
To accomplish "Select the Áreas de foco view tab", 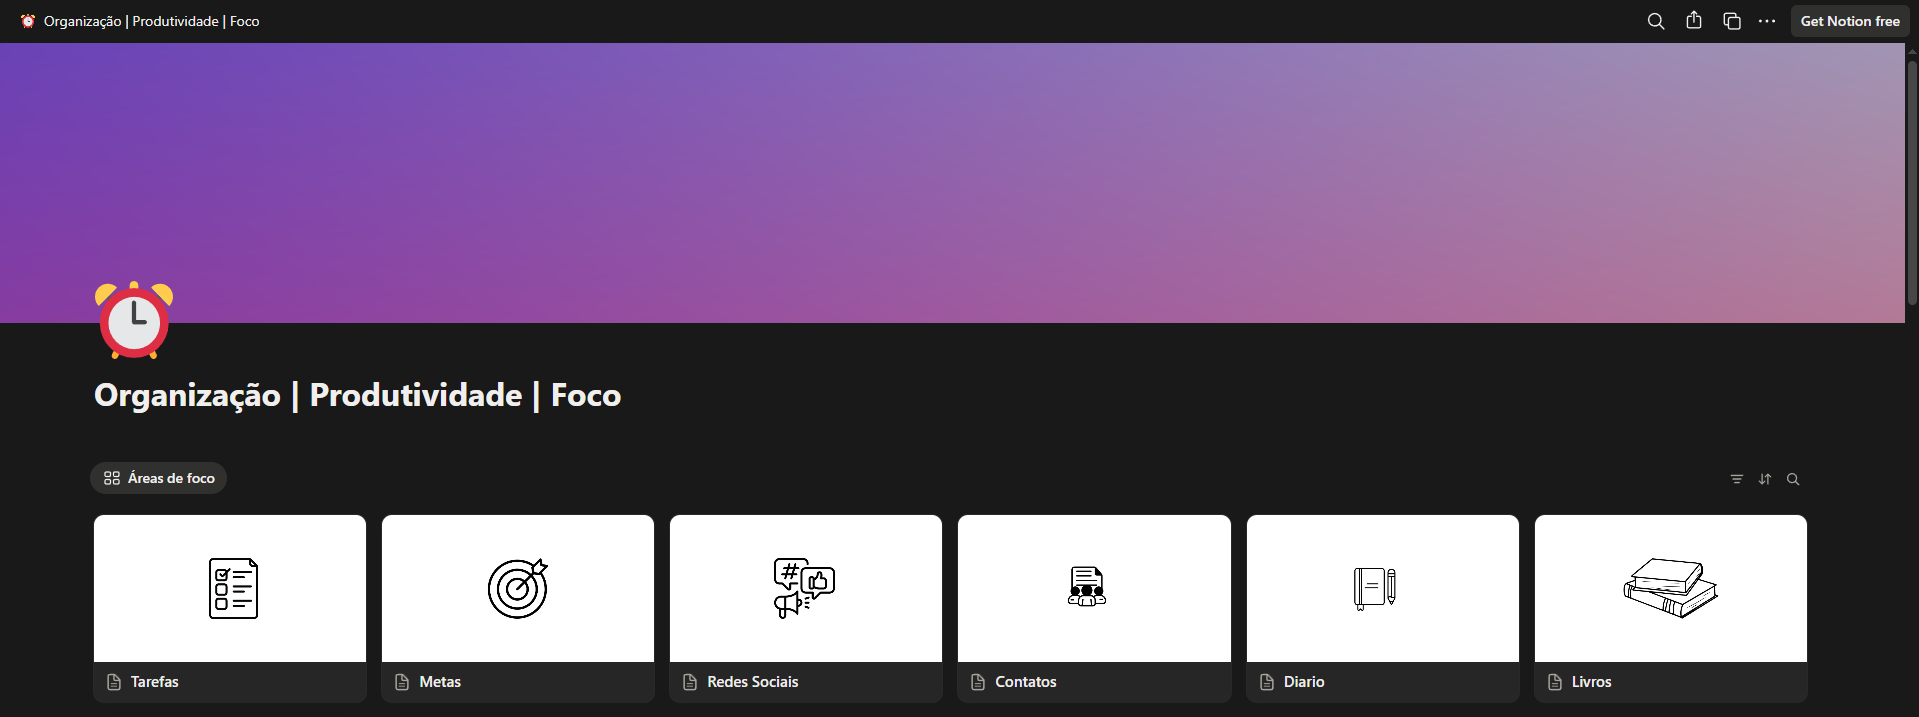I will pos(159,478).
